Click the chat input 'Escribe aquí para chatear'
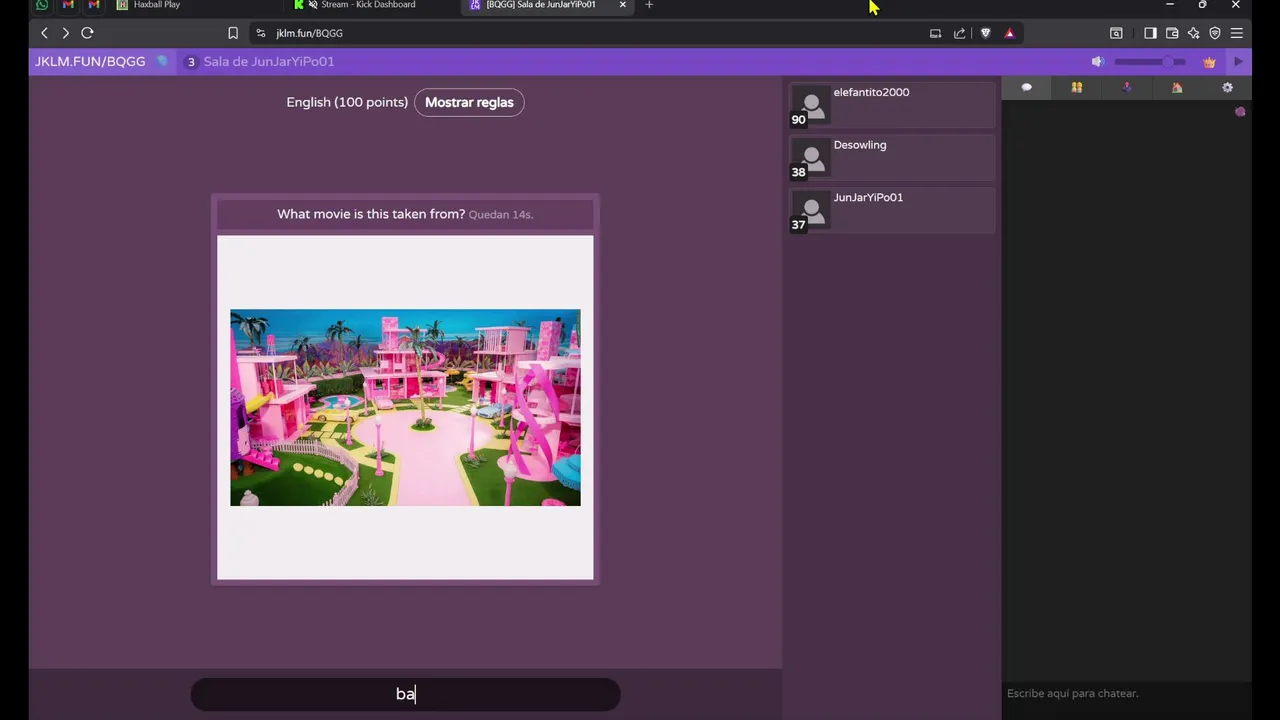Viewport: 1280px width, 720px height. [x=1127, y=693]
